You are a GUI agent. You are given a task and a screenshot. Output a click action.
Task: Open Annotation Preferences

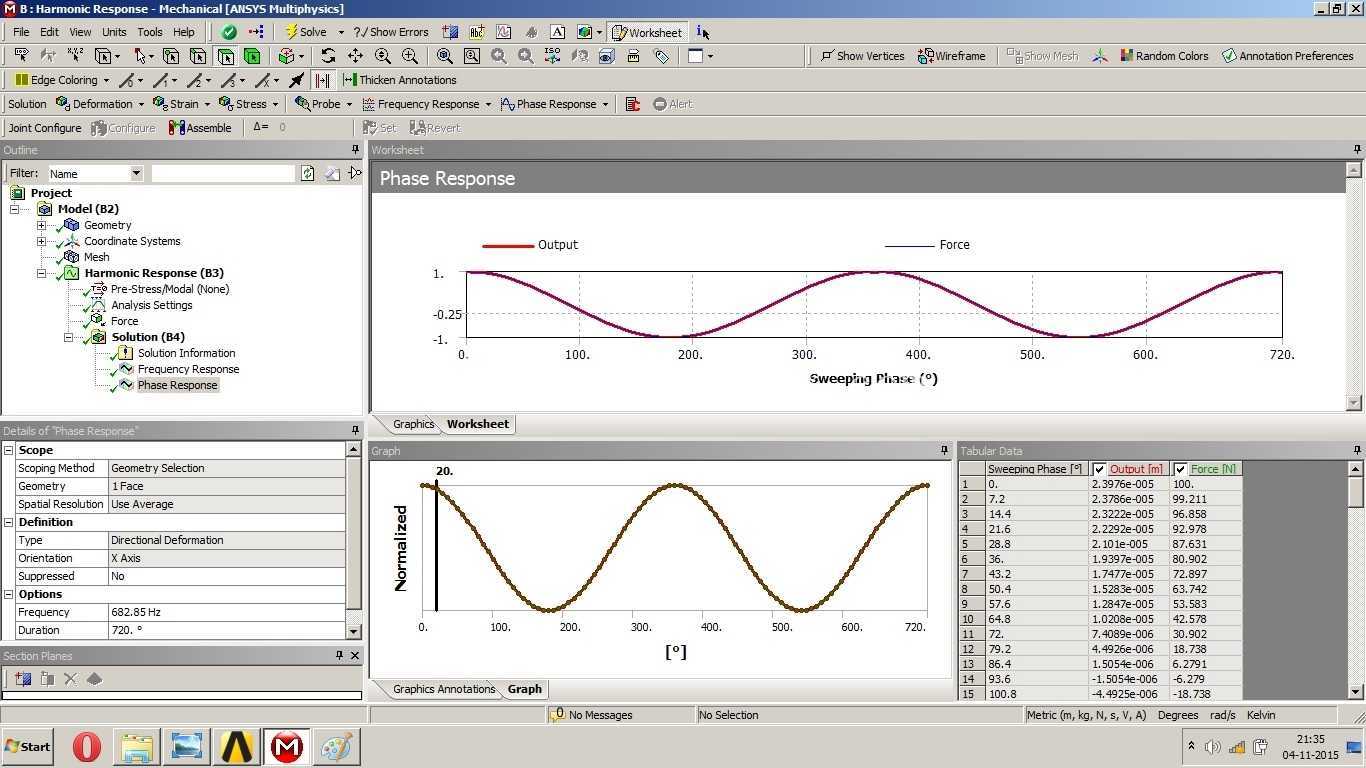tap(1287, 56)
